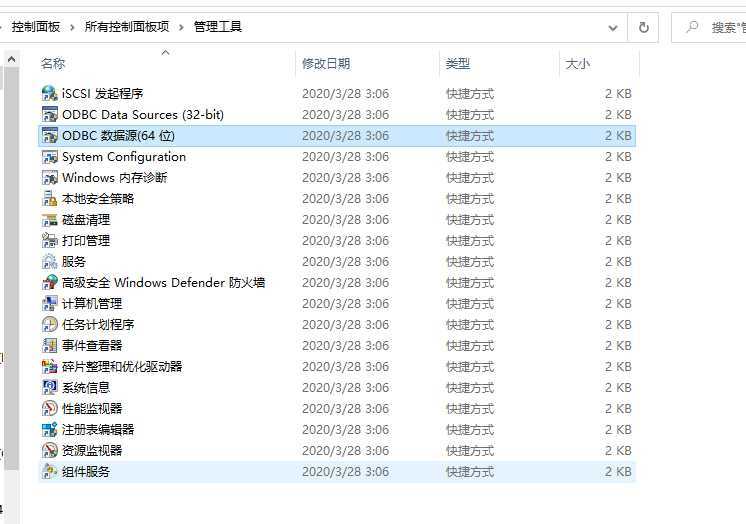Select the 任务计划程序 clock icon
746x524 pixels.
tap(49, 325)
